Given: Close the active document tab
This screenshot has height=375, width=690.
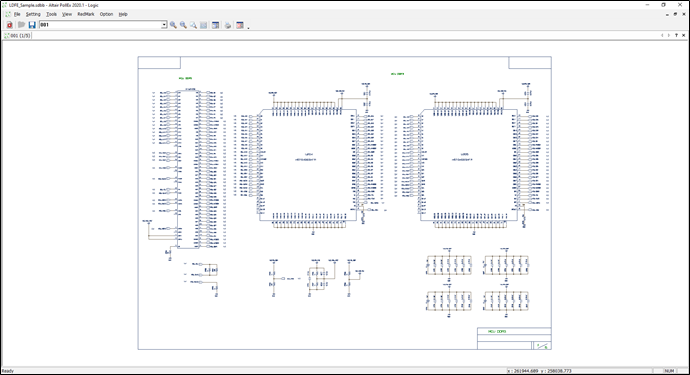Looking at the screenshot, I should [x=683, y=35].
